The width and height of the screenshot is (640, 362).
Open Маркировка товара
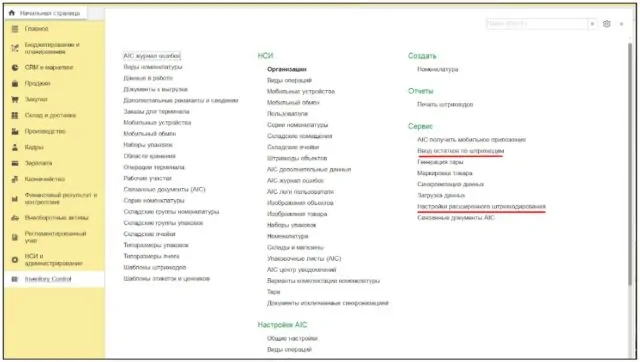tap(445, 173)
